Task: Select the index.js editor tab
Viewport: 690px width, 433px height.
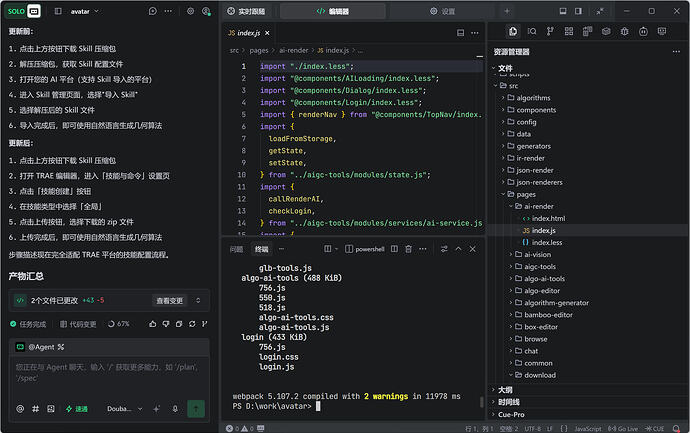Action: coord(249,33)
